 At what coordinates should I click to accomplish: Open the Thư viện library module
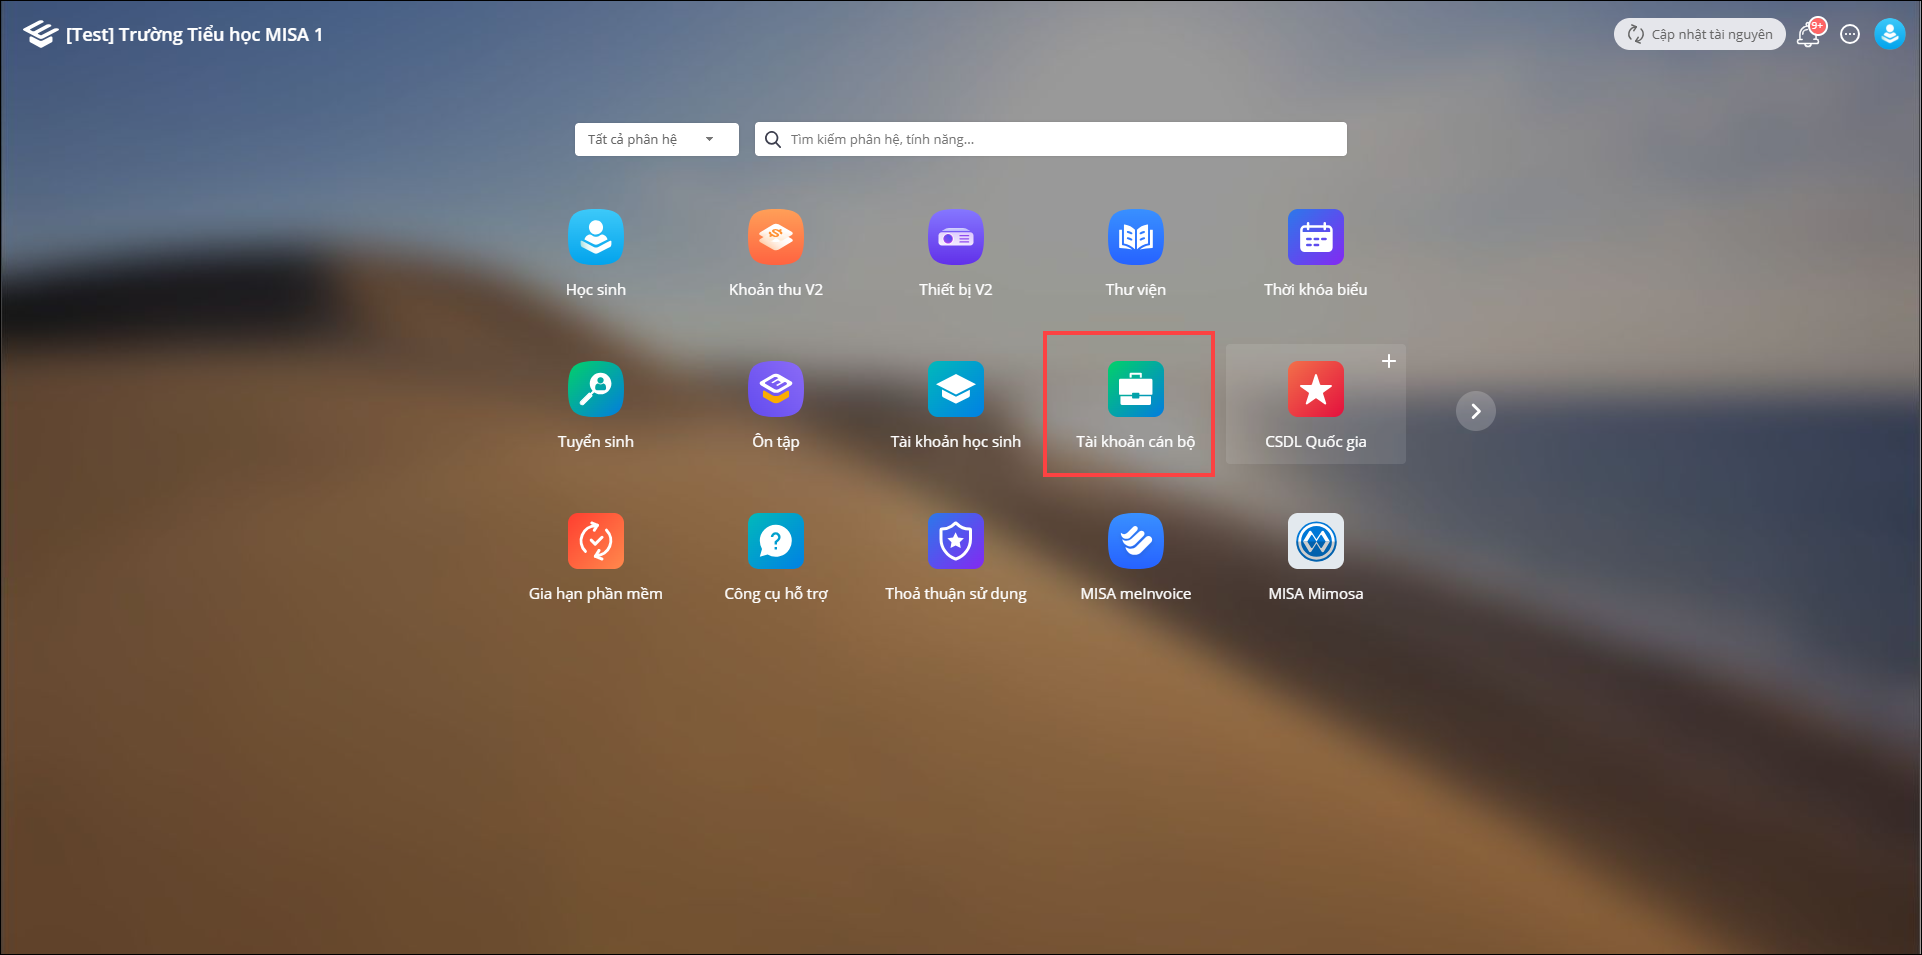point(1135,238)
